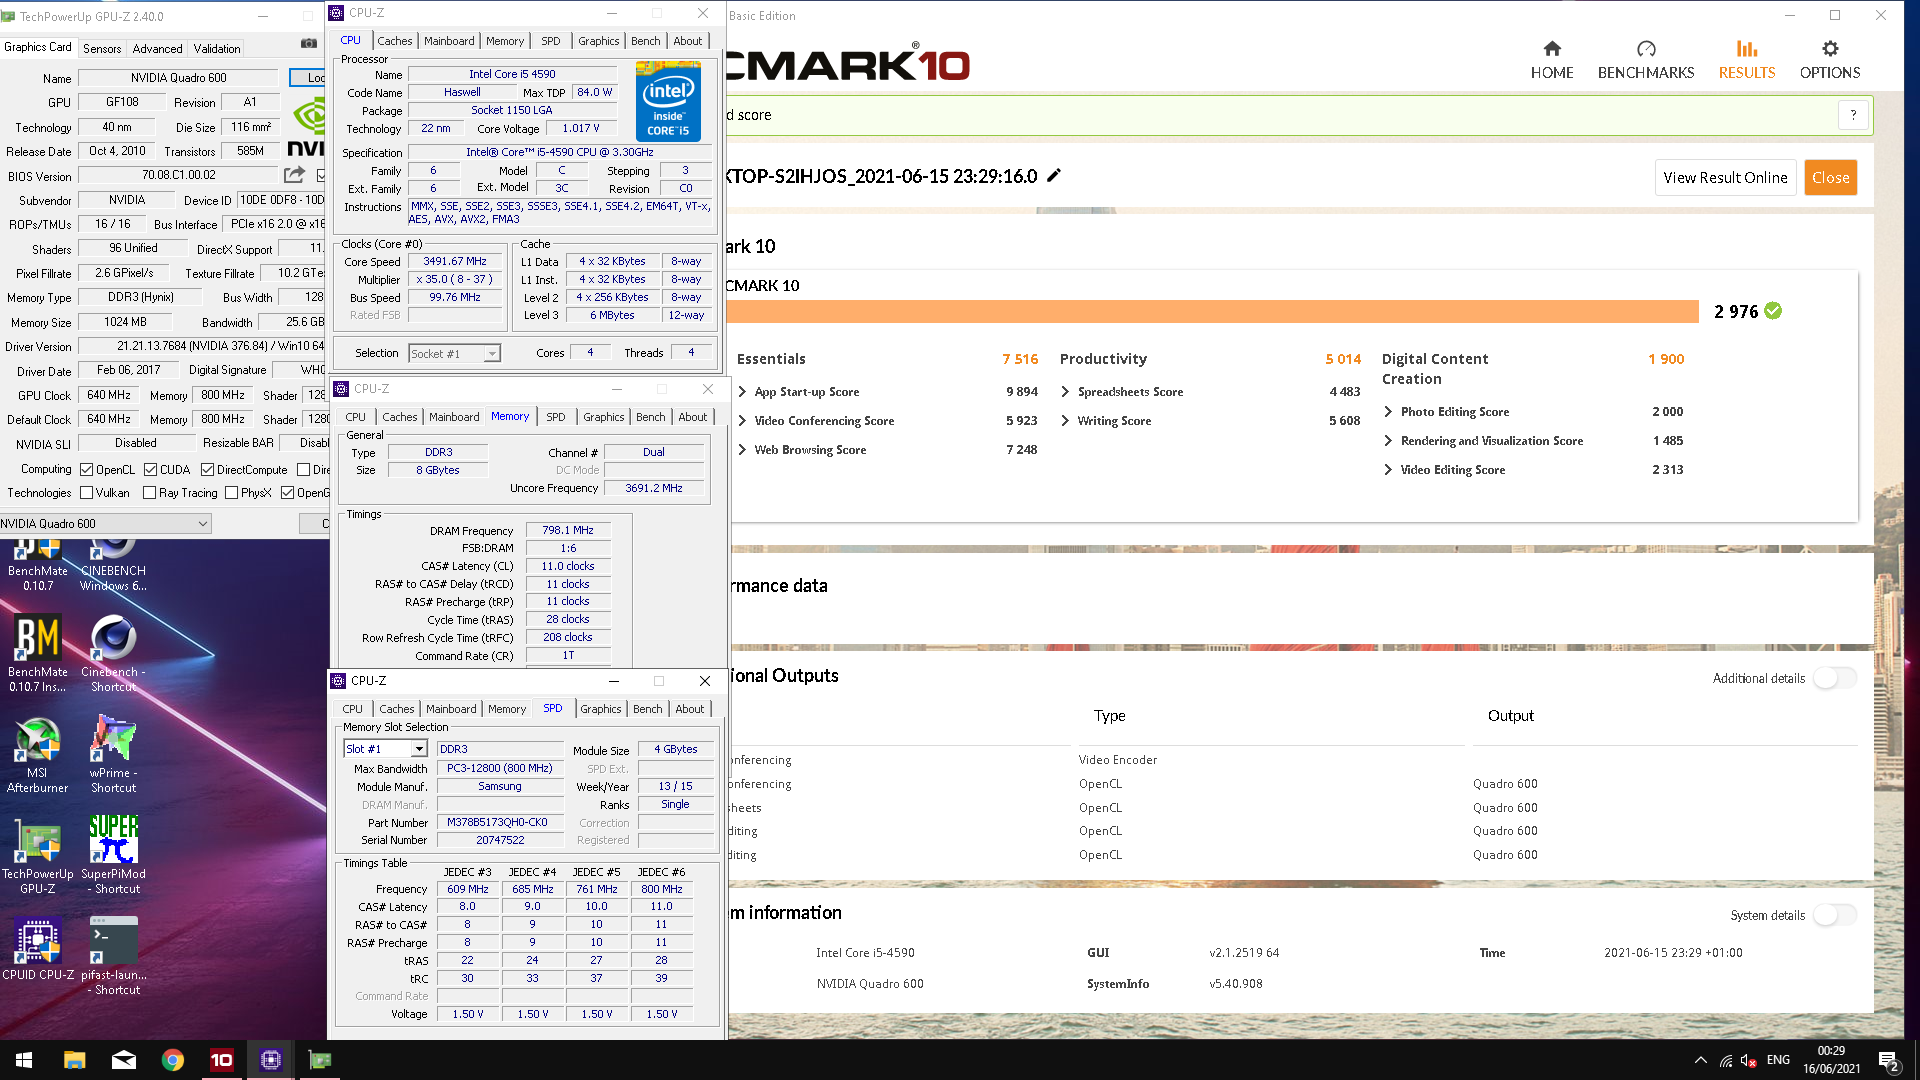This screenshot has width=1920, height=1080.
Task: Open Caches tab in top CPU-Z window
Action: tap(394, 41)
